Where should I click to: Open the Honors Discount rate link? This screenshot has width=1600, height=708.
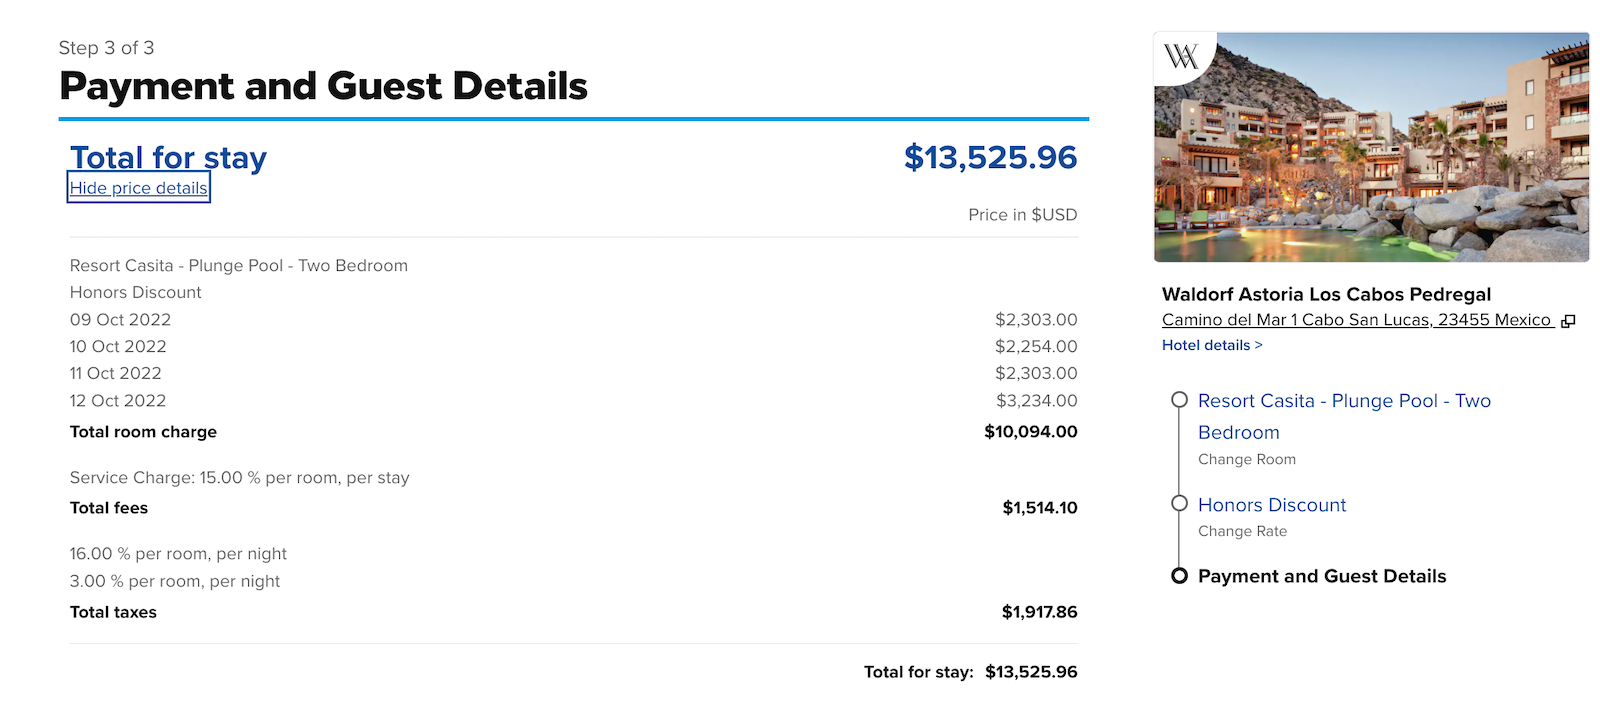(1272, 505)
